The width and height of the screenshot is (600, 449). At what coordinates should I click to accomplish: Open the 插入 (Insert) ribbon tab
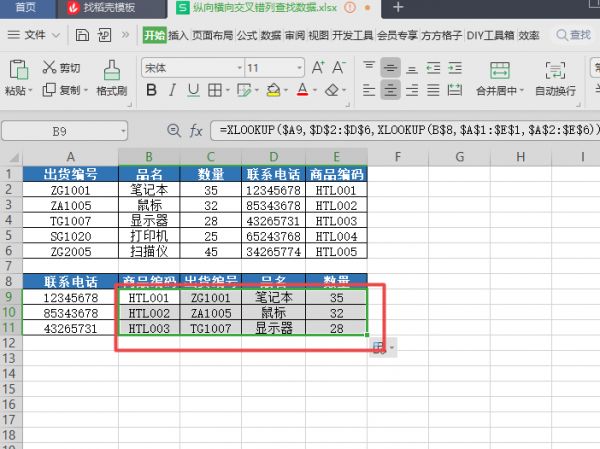click(x=178, y=35)
